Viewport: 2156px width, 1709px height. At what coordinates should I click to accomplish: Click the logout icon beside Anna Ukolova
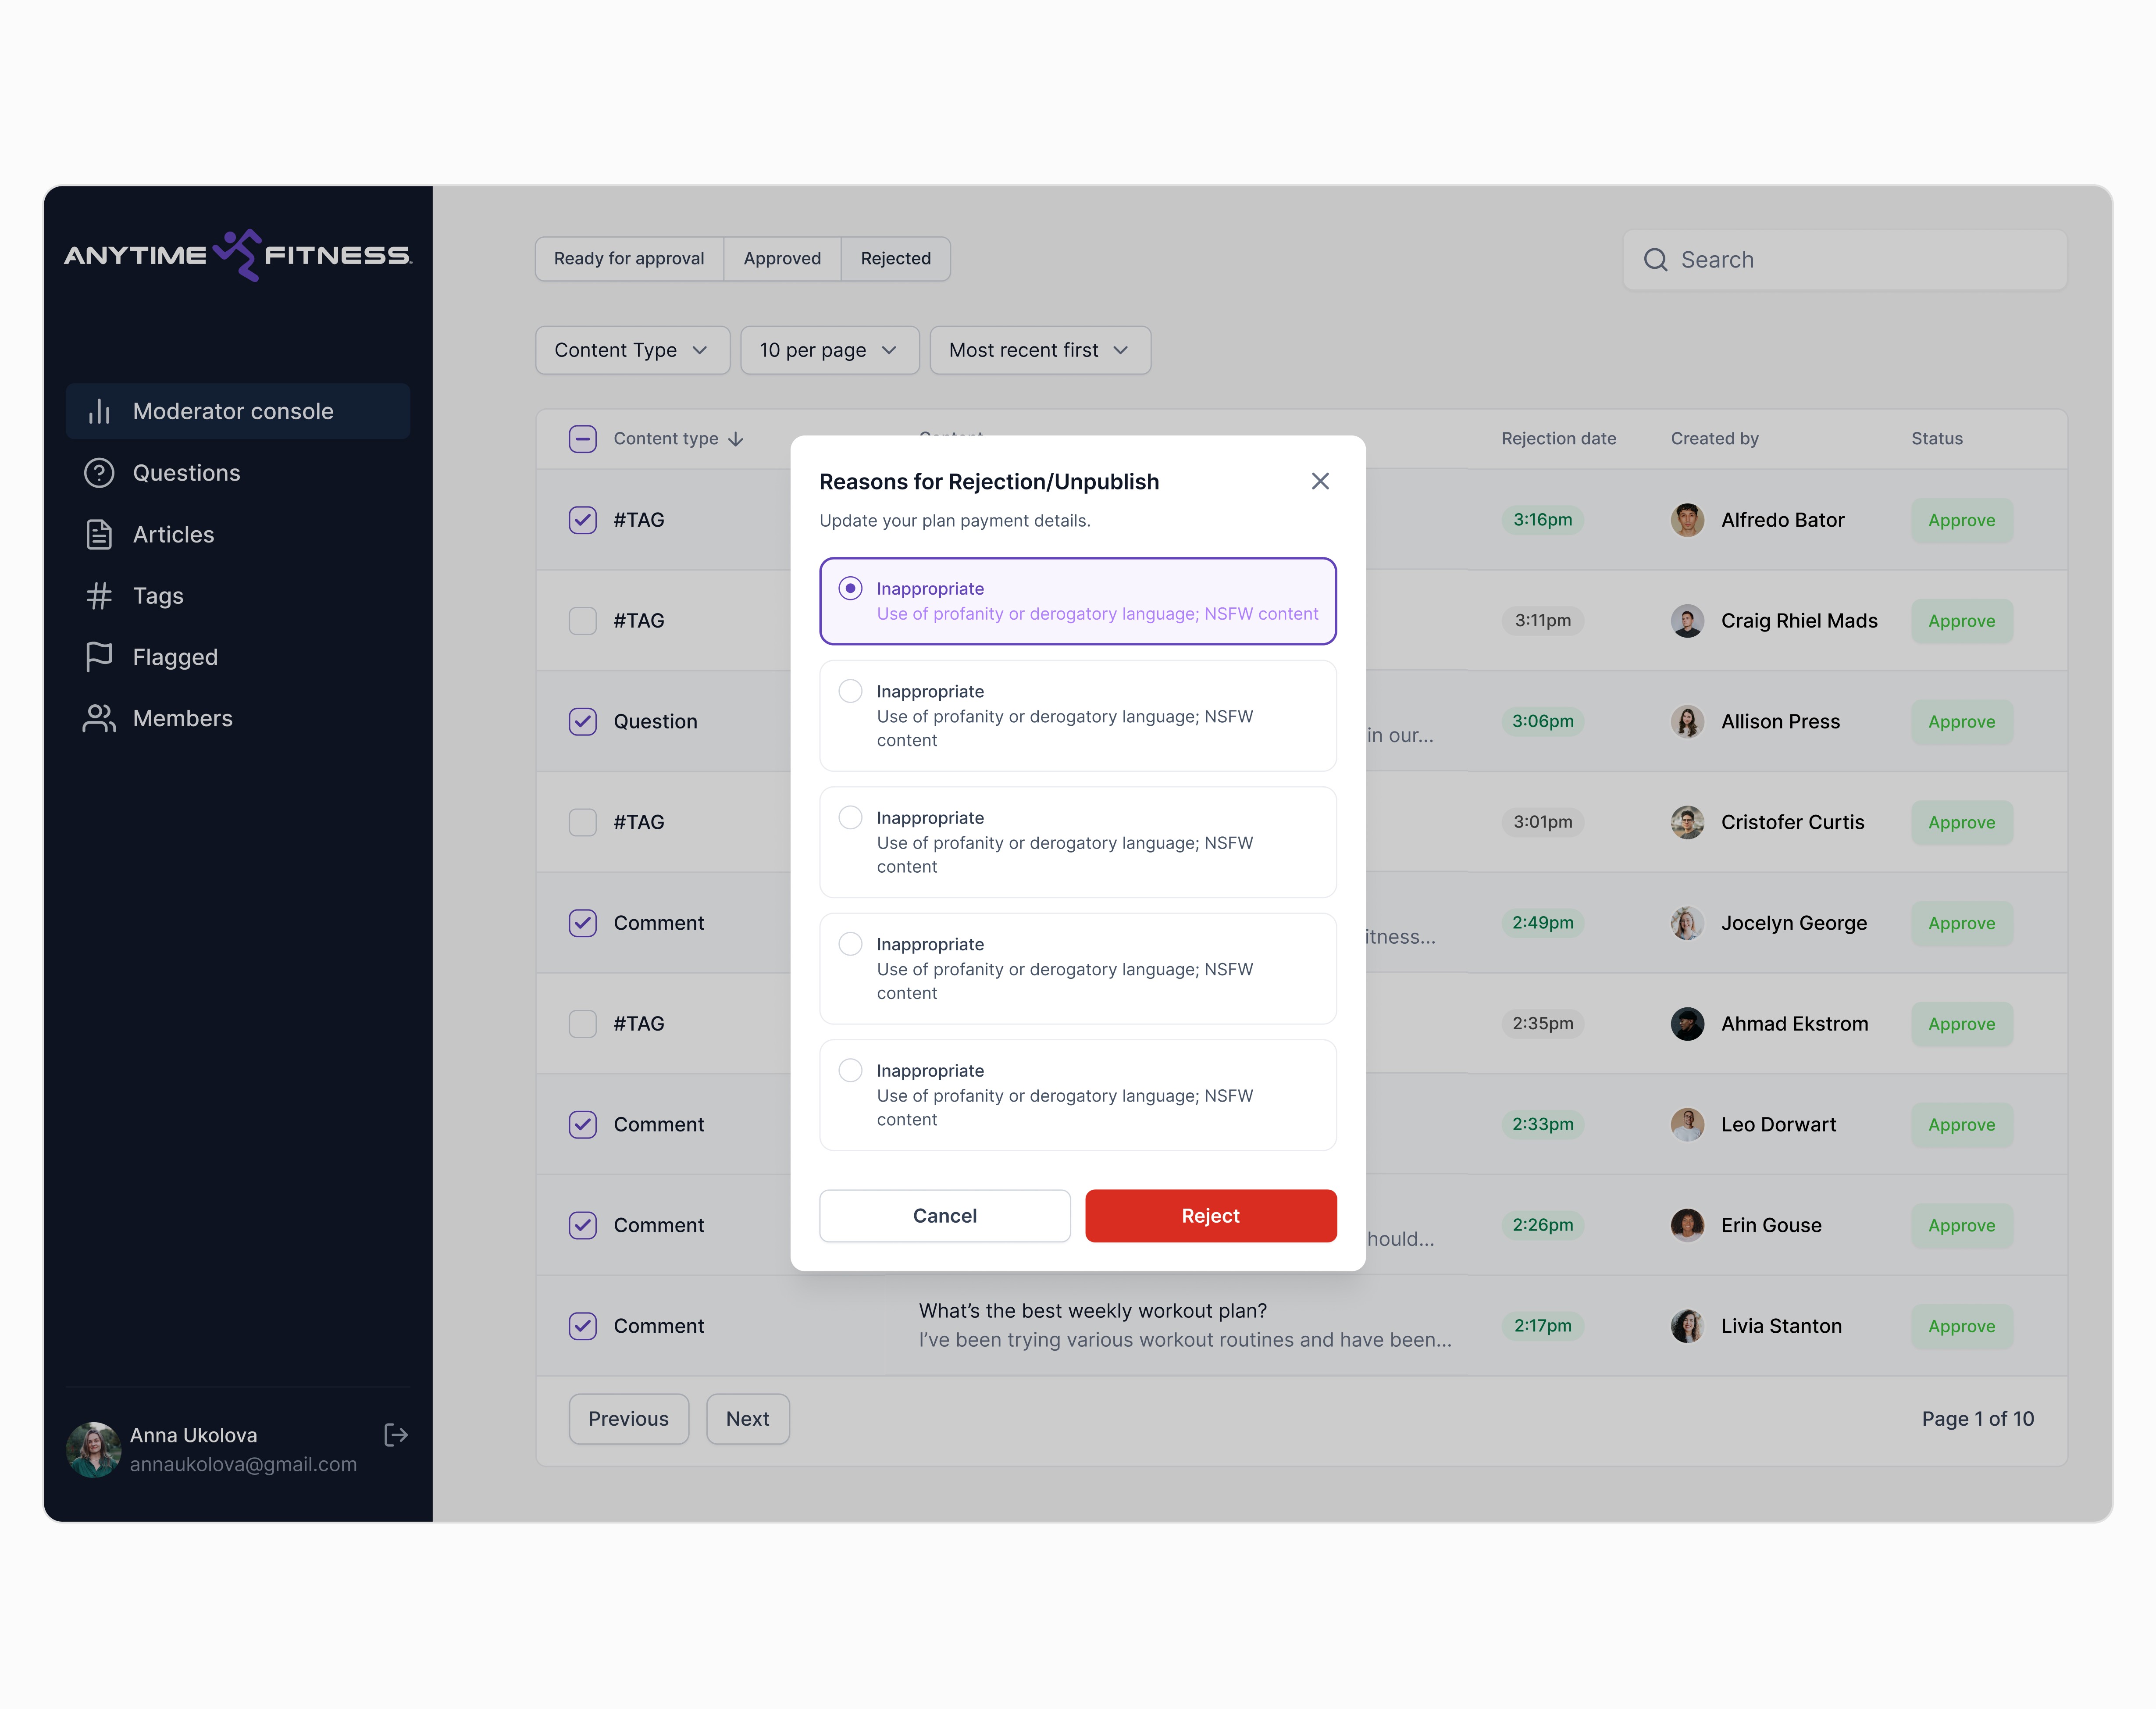[396, 1435]
